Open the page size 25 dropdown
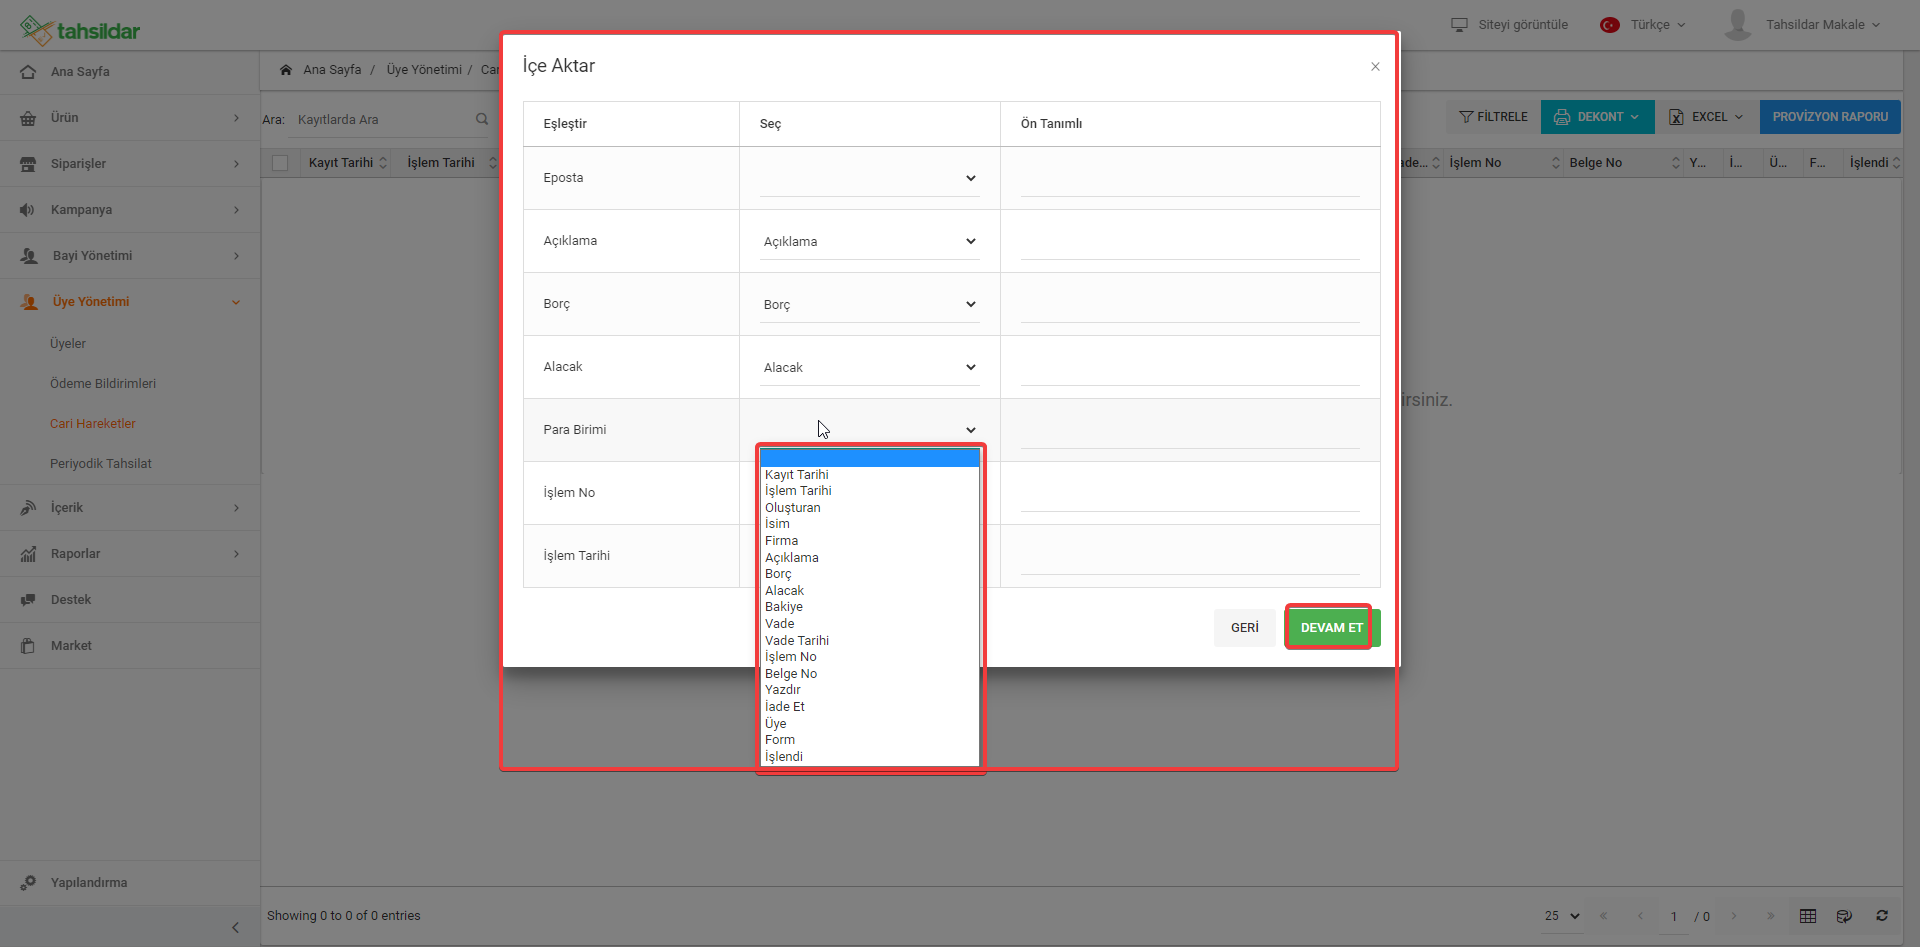The image size is (1920, 947). coord(1562,916)
